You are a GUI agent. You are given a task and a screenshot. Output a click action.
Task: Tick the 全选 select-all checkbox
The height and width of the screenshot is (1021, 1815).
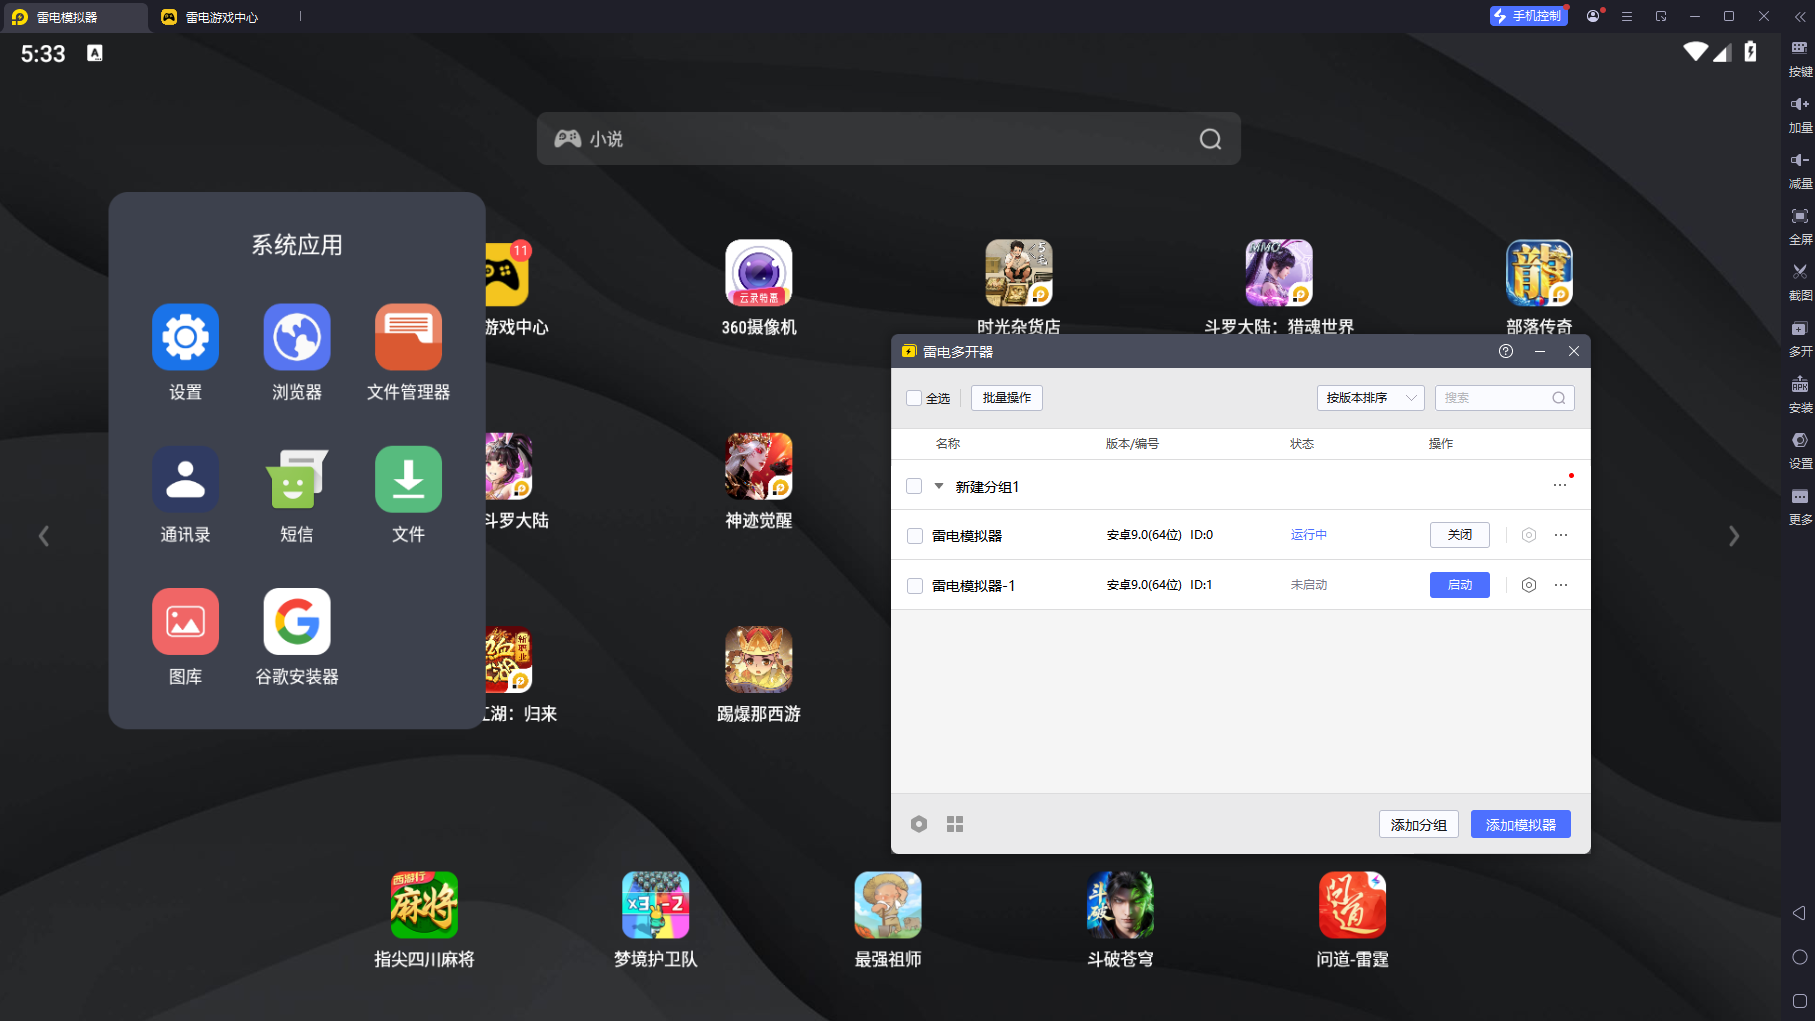(x=914, y=398)
